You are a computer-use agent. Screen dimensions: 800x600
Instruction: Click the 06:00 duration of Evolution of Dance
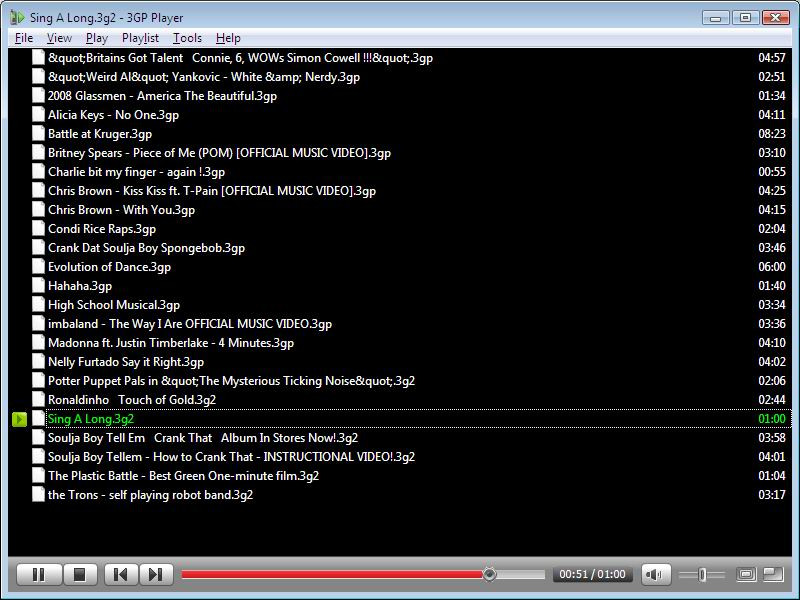tap(772, 267)
